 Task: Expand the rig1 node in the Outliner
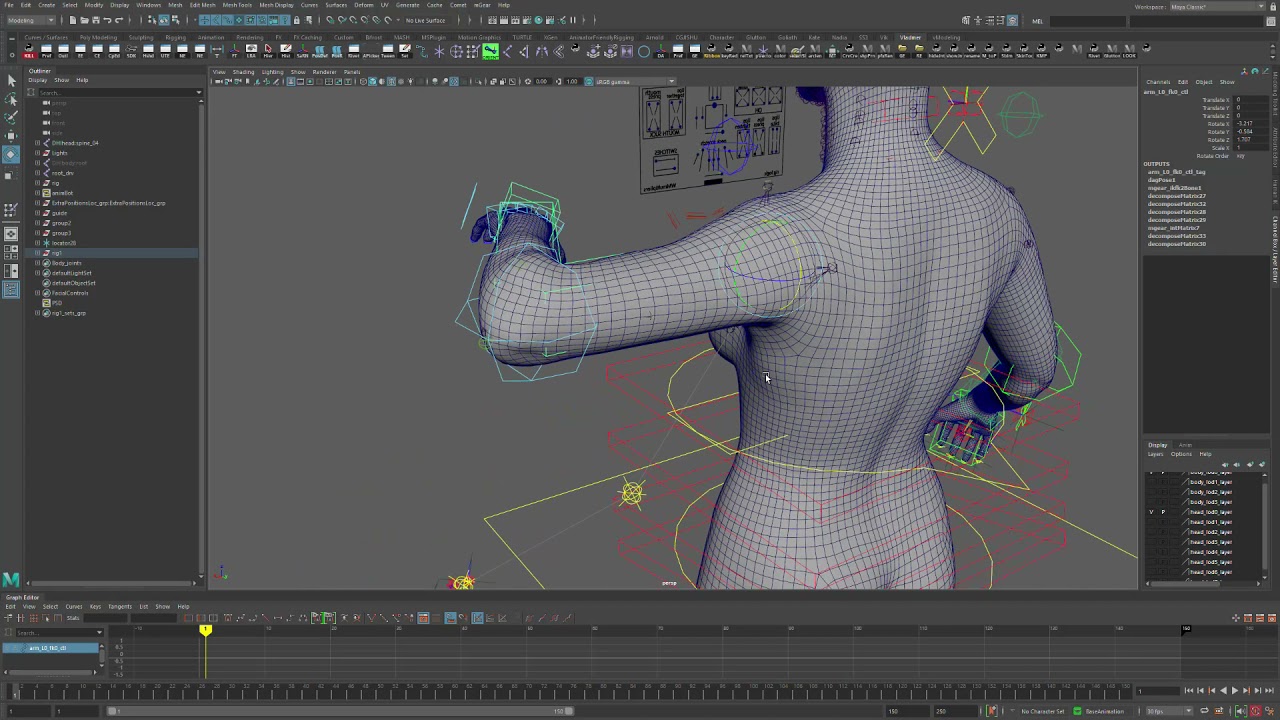37,253
